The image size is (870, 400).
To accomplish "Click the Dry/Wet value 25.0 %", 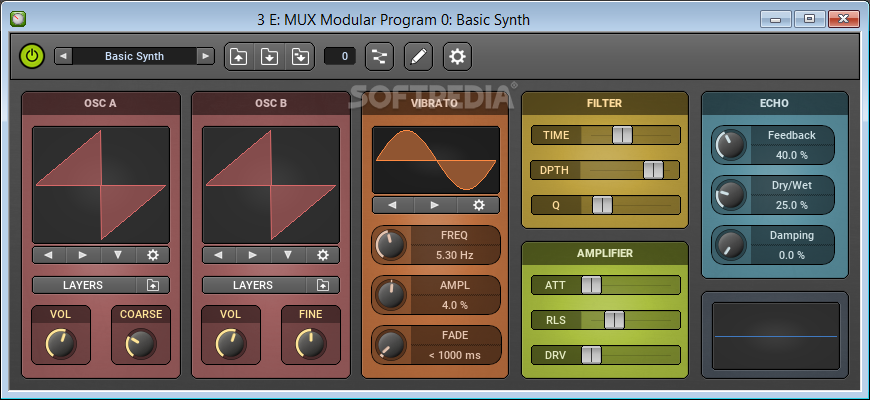I will [x=791, y=205].
